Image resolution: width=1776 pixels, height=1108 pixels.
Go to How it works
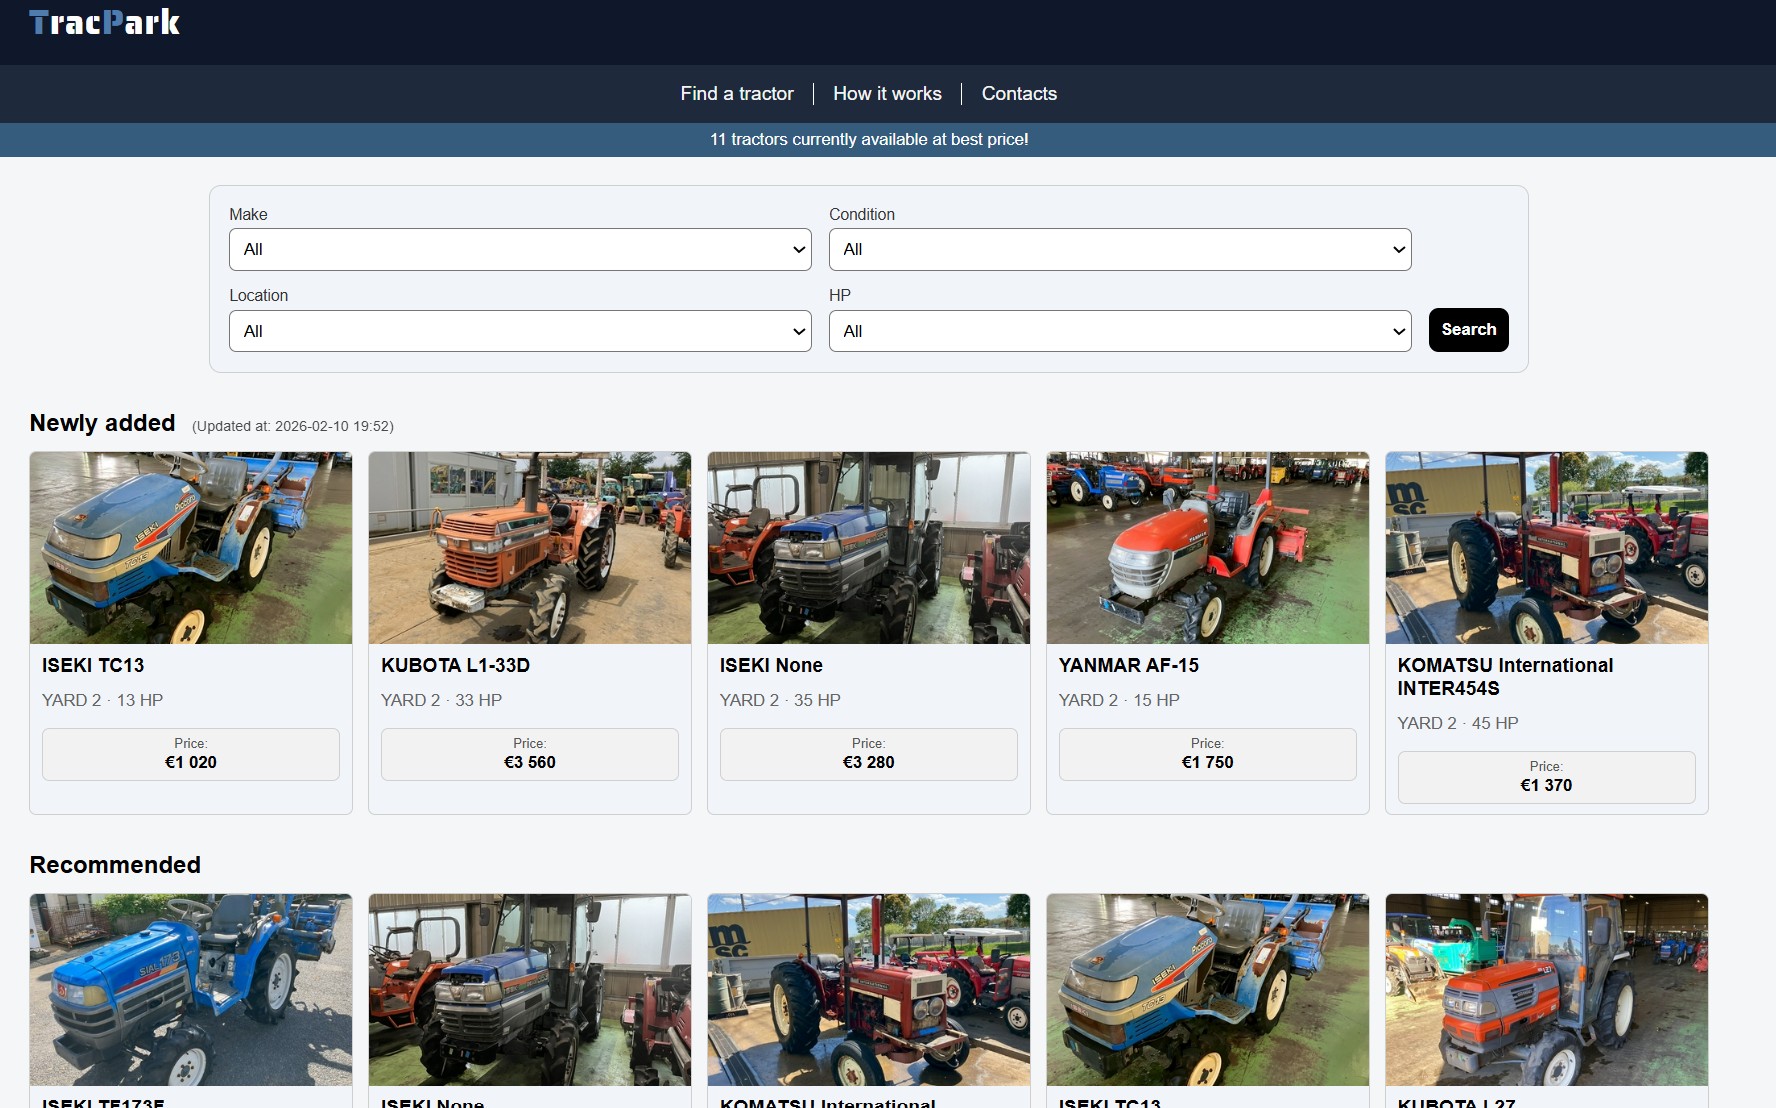point(887,93)
